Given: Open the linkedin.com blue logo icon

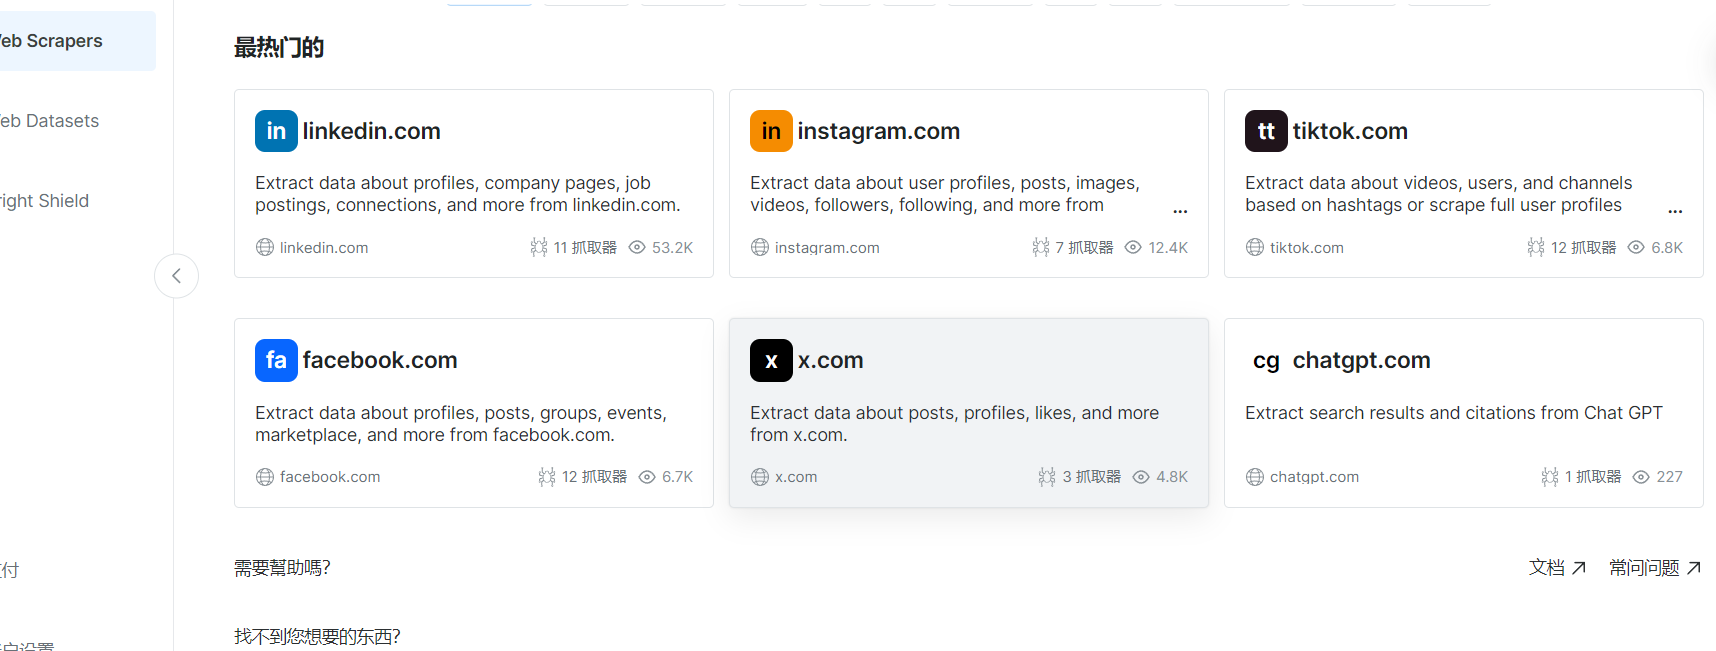Looking at the screenshot, I should pos(276,131).
